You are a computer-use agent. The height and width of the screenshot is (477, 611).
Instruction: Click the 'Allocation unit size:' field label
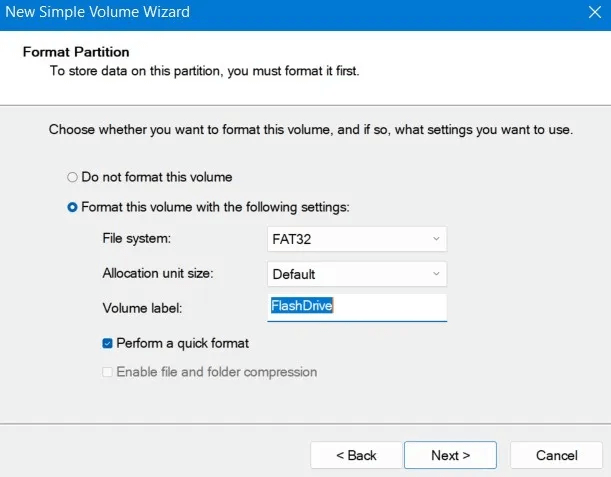coord(158,273)
